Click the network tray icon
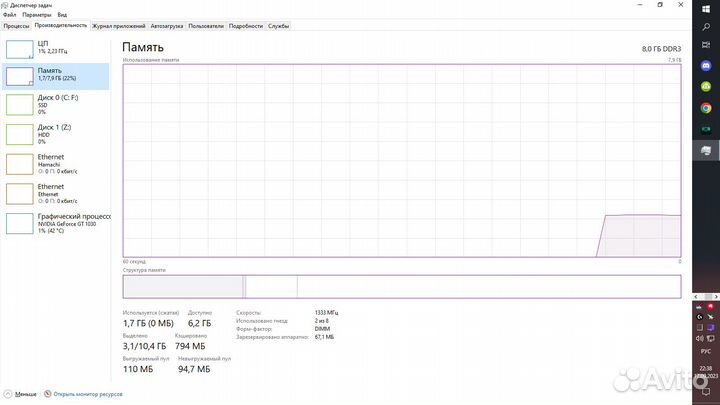 click(x=710, y=338)
